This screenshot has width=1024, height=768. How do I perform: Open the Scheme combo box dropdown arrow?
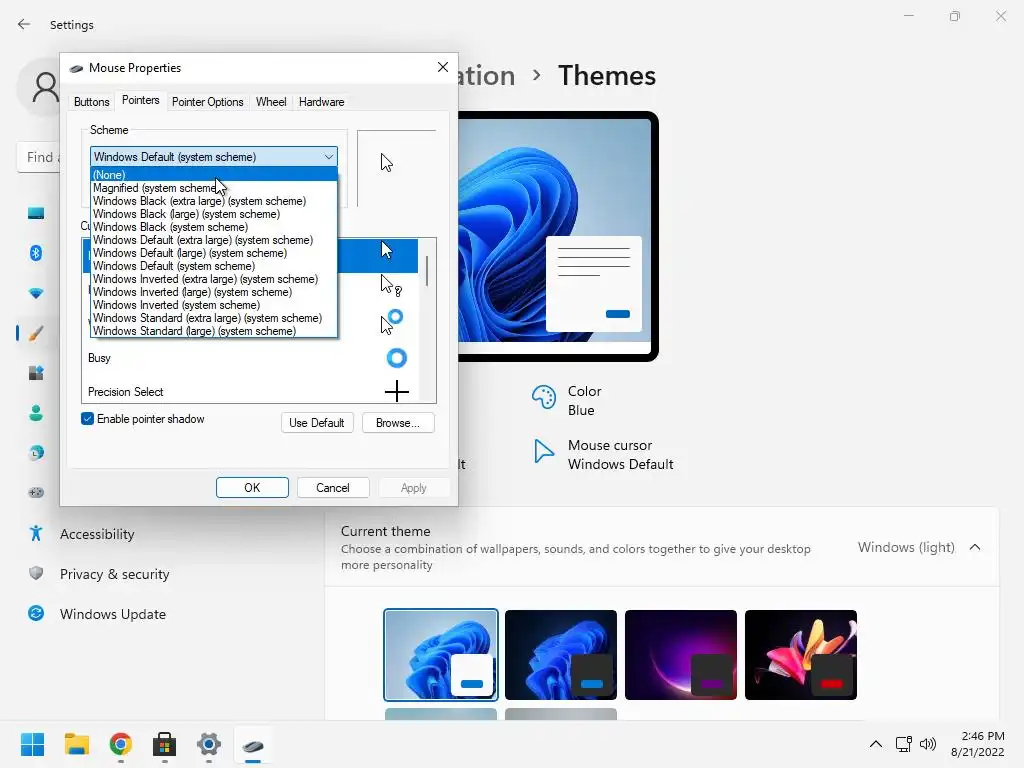click(x=328, y=157)
